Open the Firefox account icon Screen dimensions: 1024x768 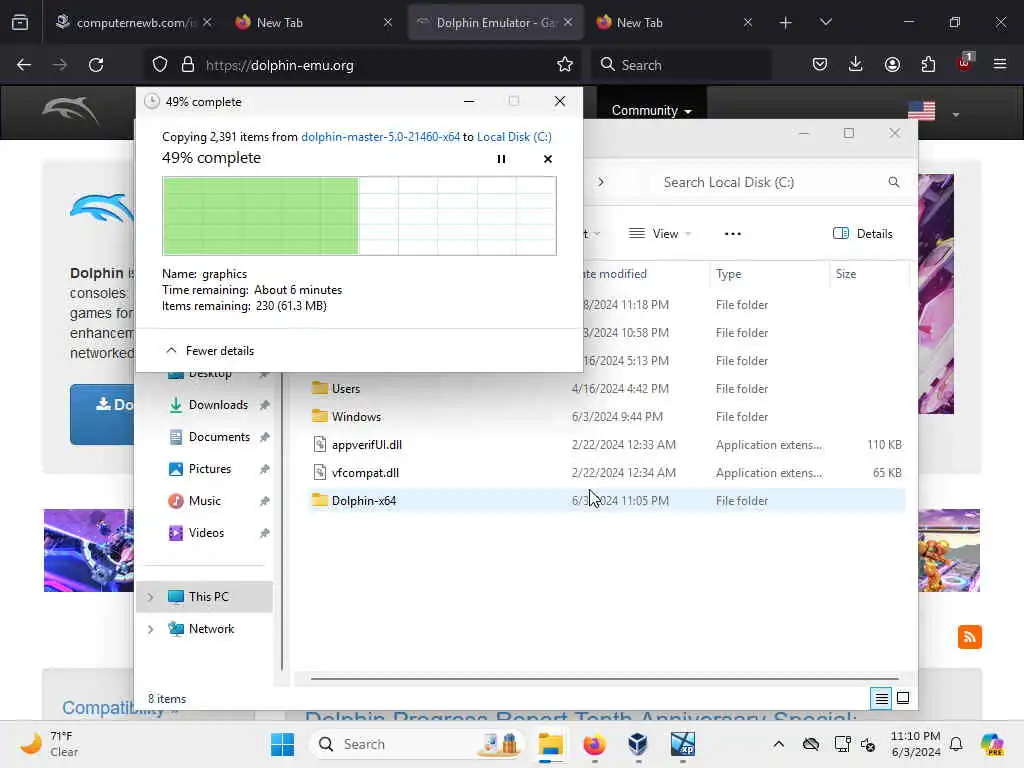pyautogui.click(x=892, y=65)
